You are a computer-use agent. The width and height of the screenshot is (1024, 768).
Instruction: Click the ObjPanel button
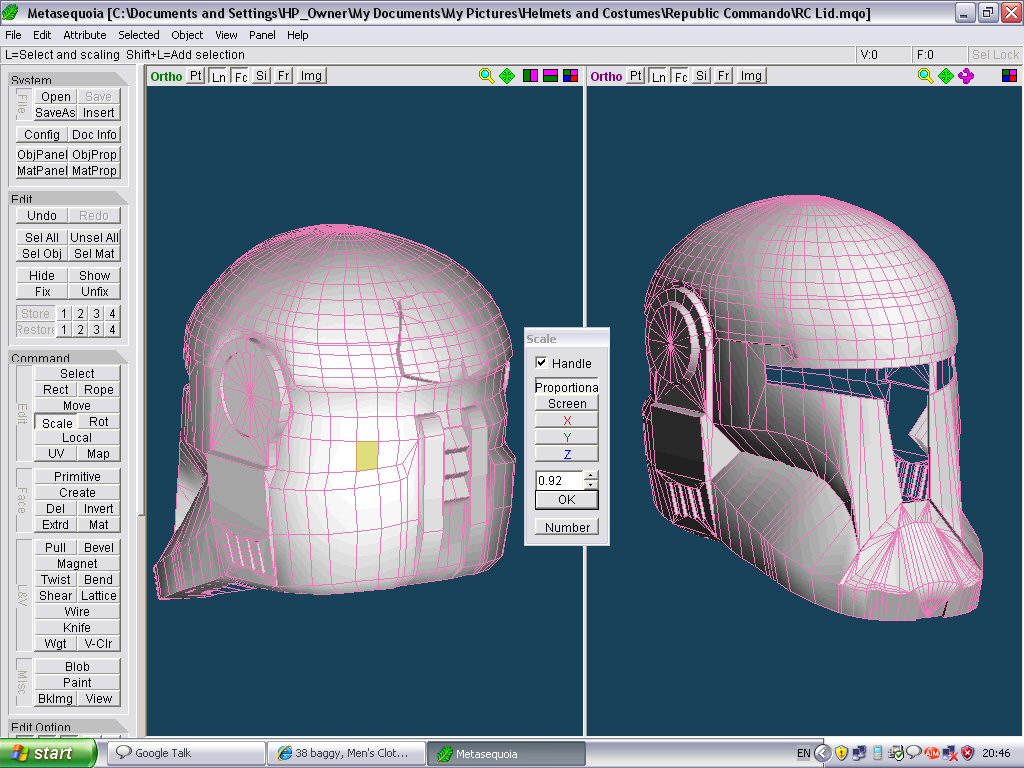(x=42, y=155)
